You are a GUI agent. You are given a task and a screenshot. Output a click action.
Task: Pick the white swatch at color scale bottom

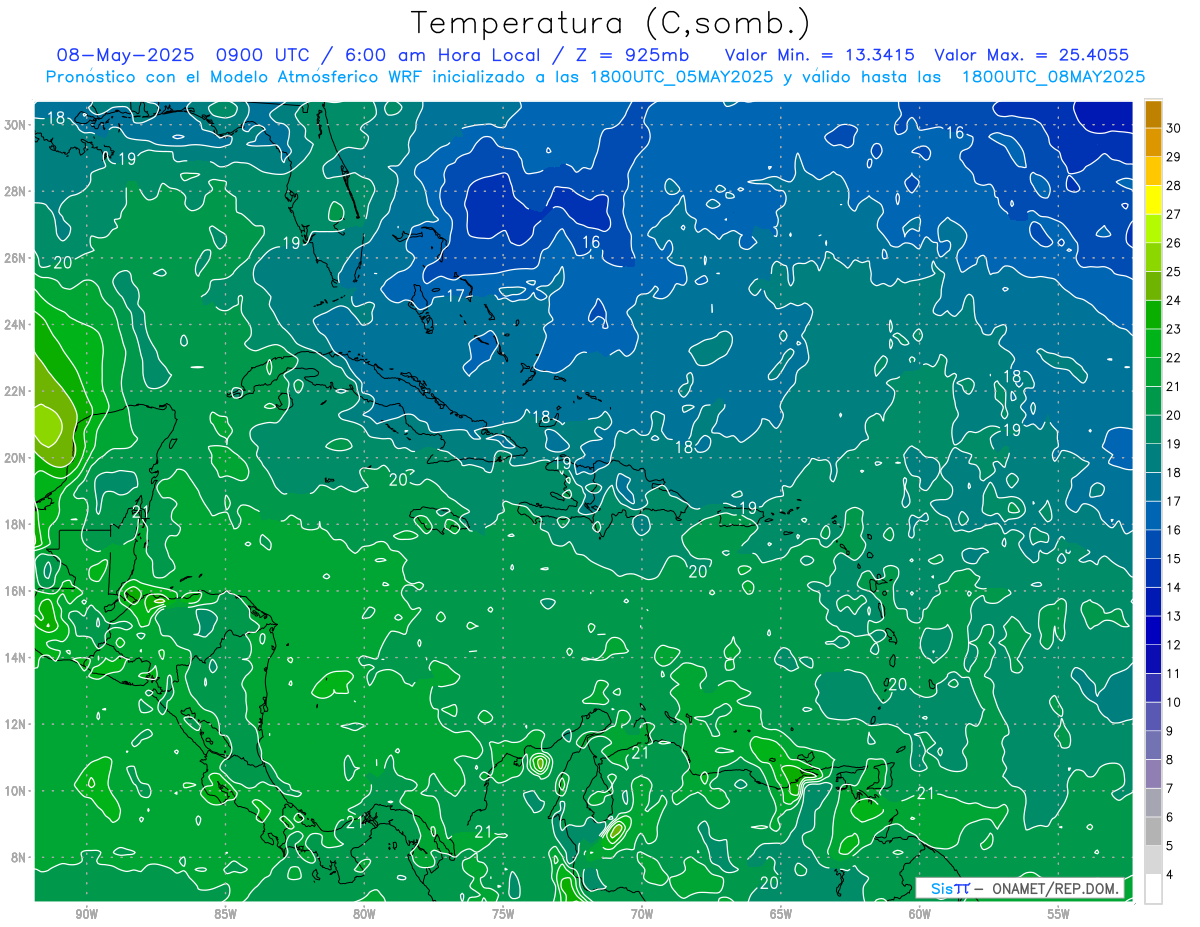pos(1153,889)
